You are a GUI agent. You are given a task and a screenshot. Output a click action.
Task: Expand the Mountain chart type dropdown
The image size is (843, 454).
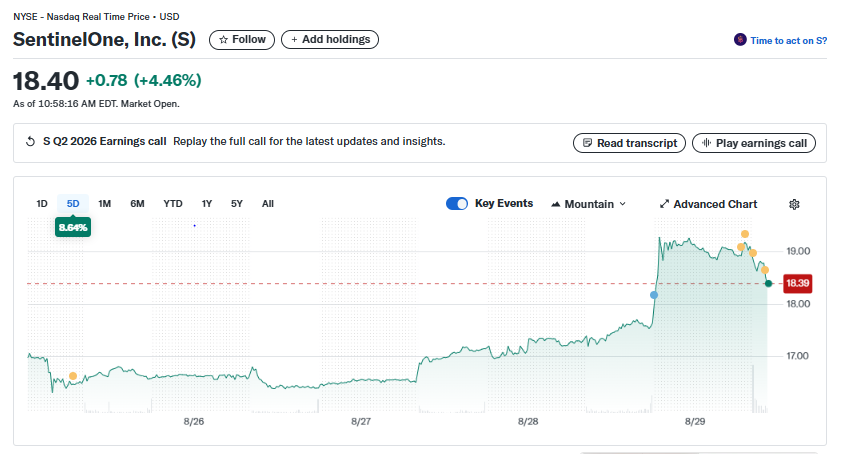tap(589, 204)
